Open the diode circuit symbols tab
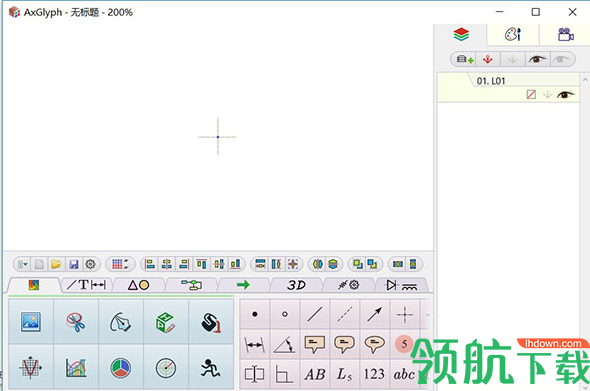 pos(401,285)
